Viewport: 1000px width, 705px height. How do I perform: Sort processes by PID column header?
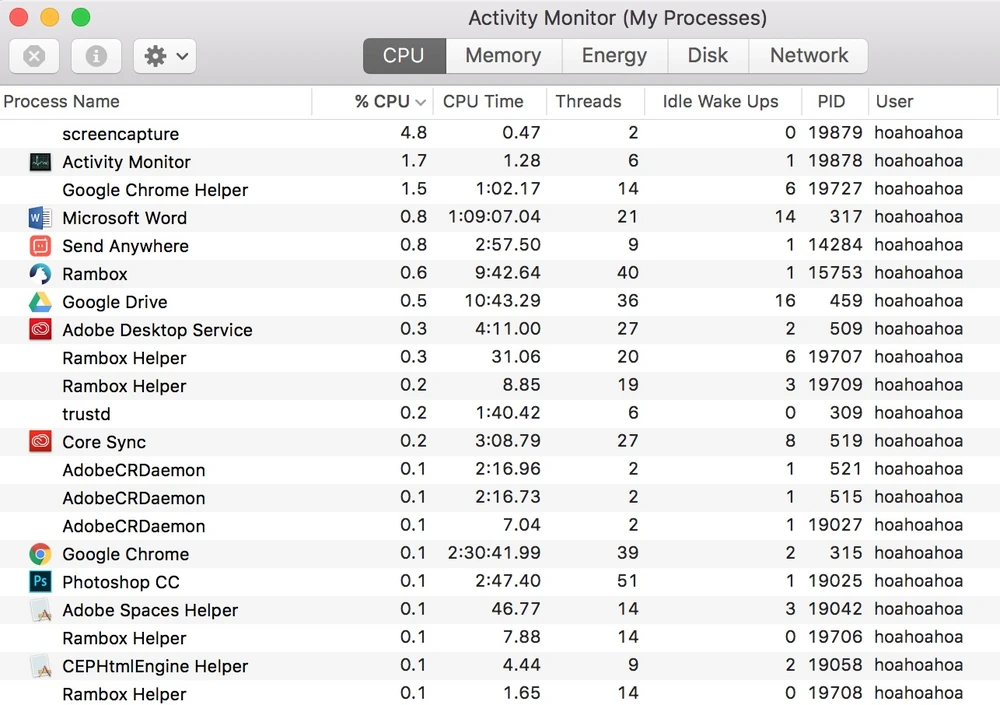tap(831, 101)
